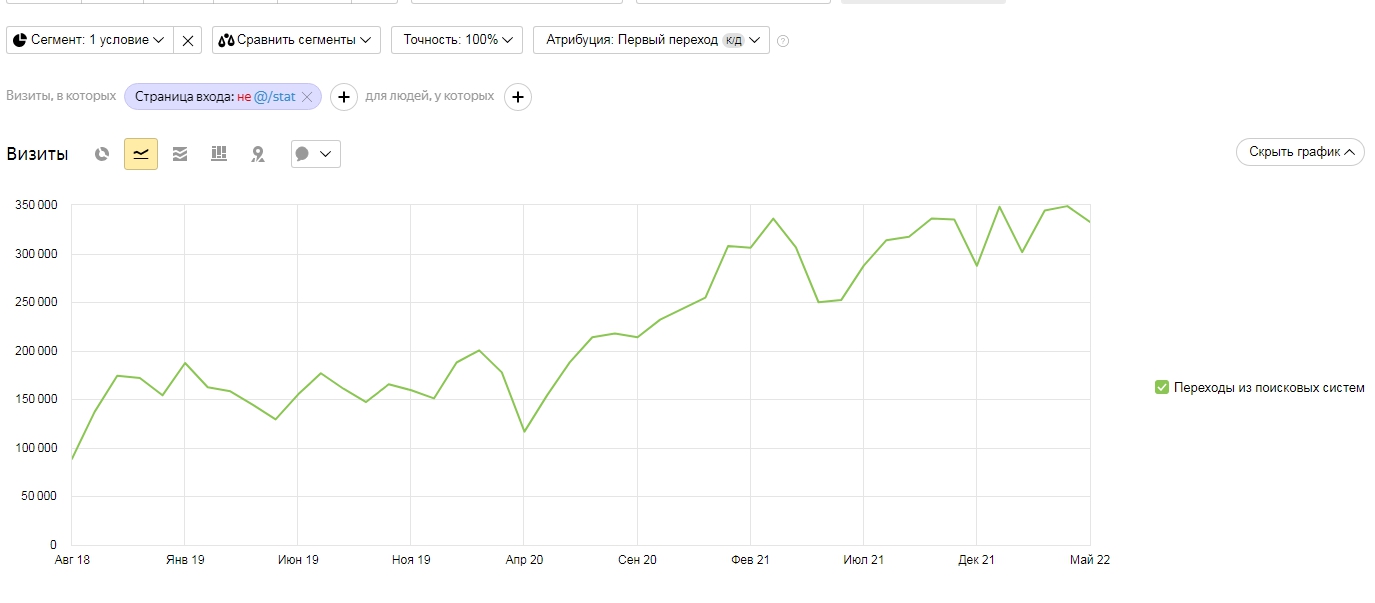Viewport: 1375px width, 603px height.
Task: Click the chart peak near Фев 21
Action: 773,218
